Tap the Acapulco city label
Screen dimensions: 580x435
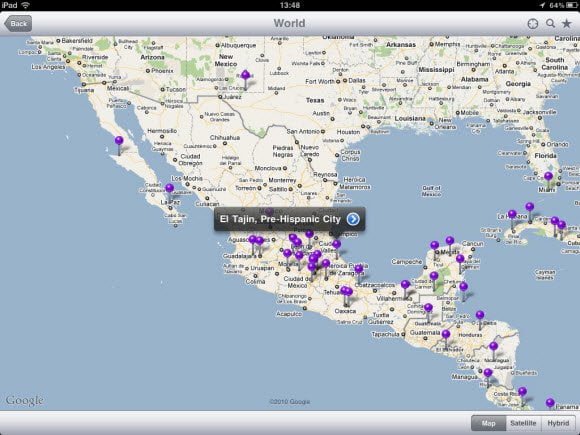point(289,314)
